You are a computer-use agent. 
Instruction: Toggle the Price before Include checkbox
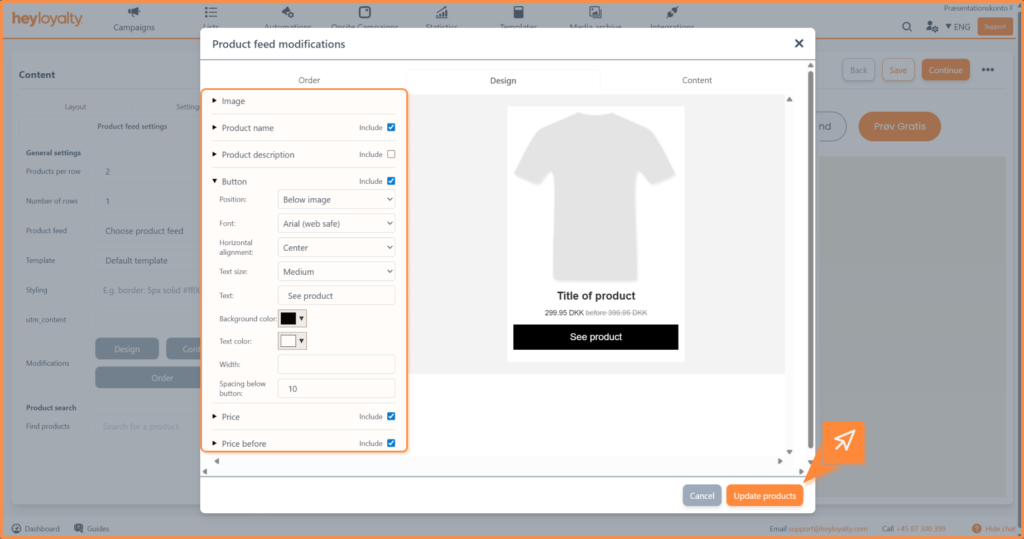[391, 443]
